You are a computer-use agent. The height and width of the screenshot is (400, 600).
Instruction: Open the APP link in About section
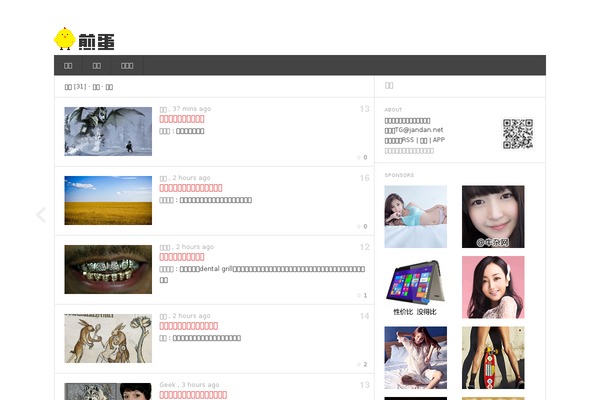[x=439, y=140]
